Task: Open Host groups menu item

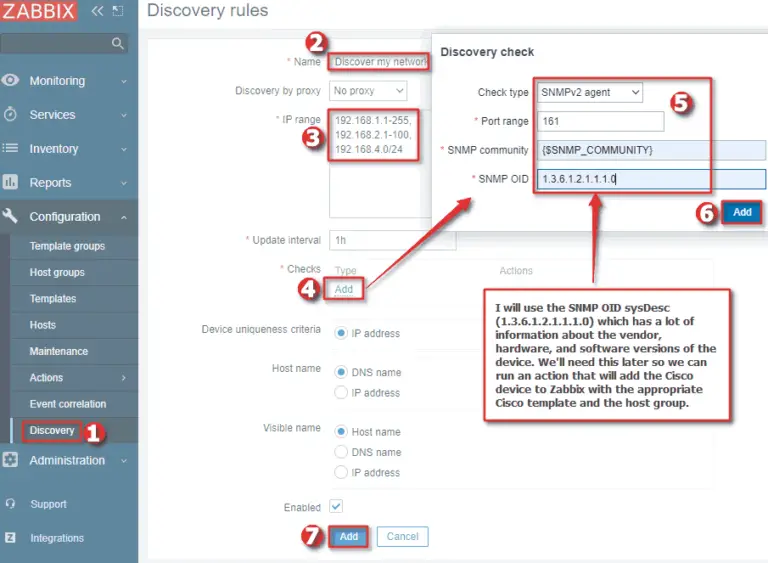Action: coord(57,272)
